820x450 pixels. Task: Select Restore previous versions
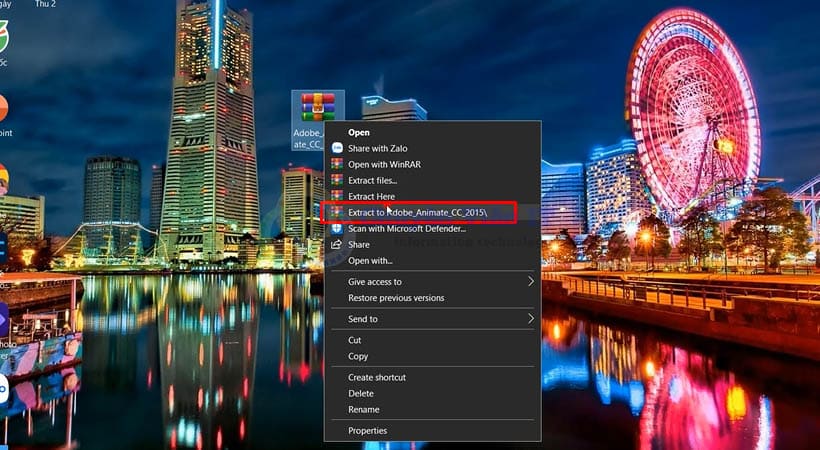[x=396, y=298]
